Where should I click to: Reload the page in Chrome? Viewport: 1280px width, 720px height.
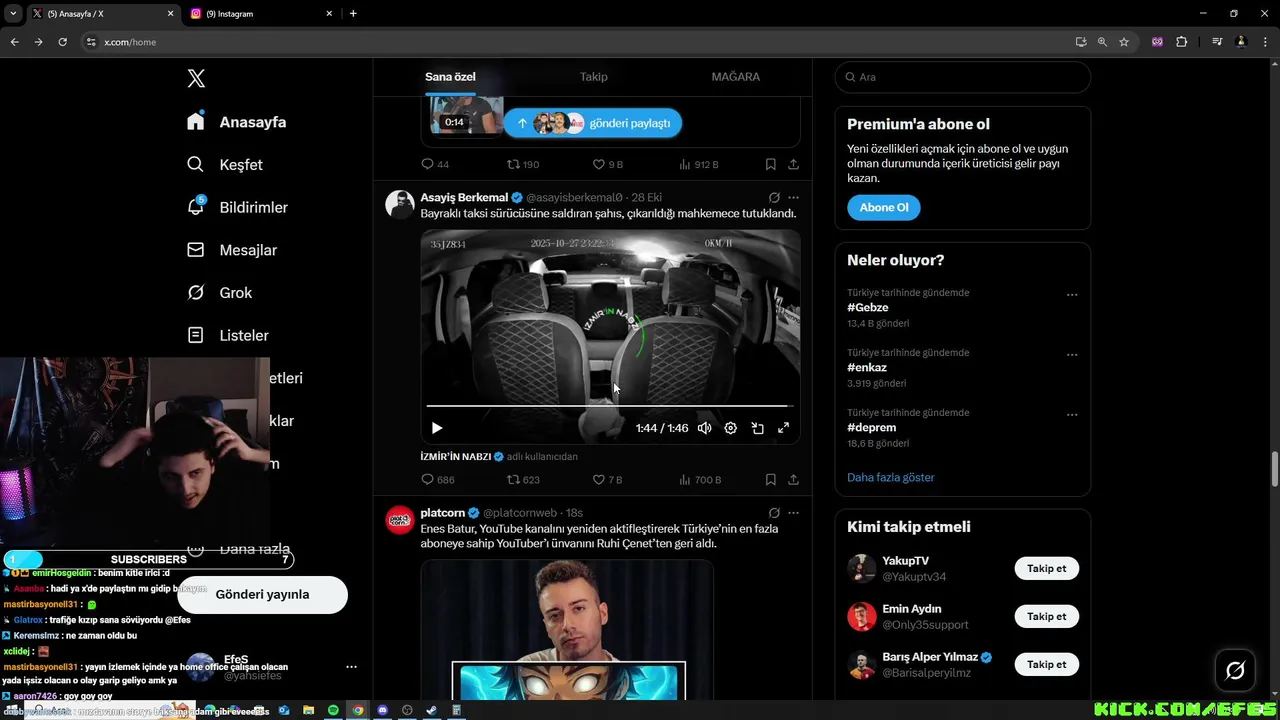point(62,42)
